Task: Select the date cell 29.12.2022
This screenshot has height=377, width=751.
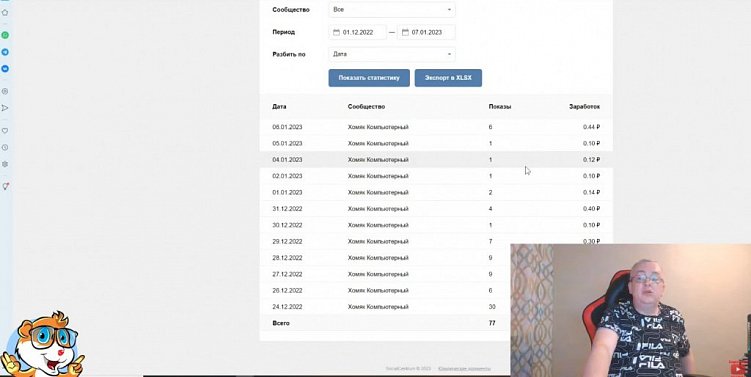Action: pos(287,241)
